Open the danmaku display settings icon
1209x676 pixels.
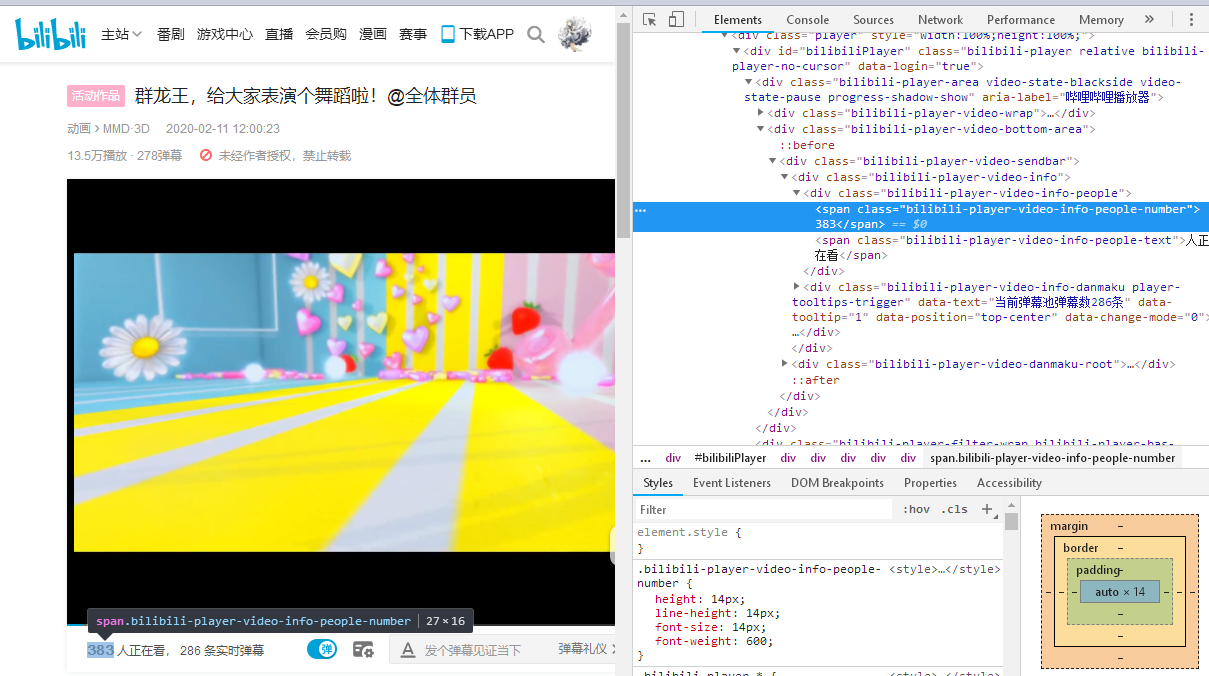363,650
